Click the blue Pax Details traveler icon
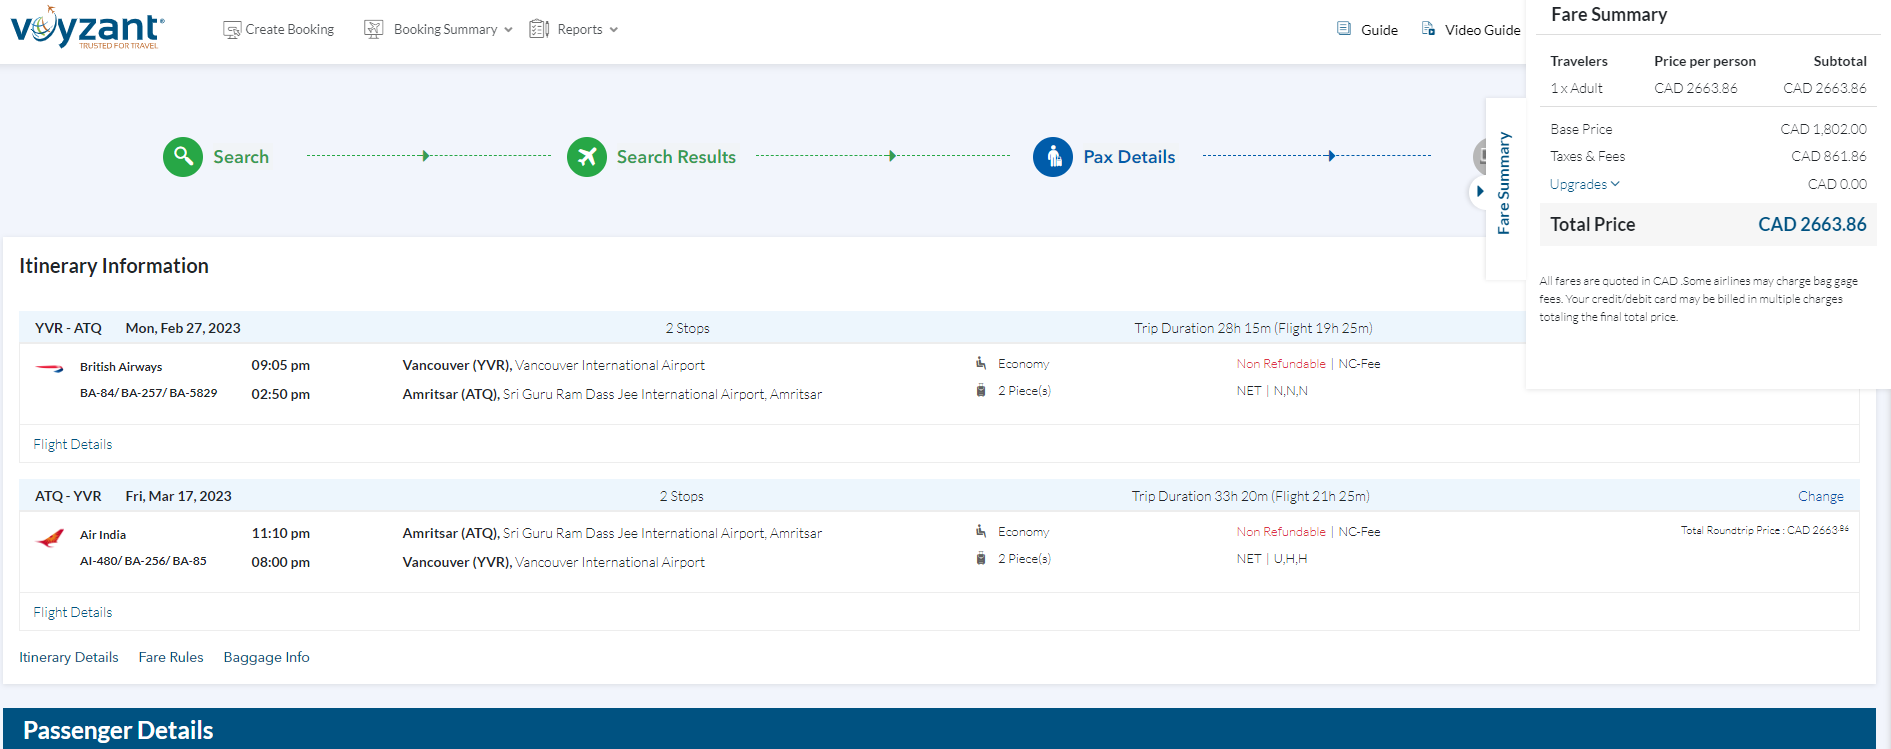Screen dimensions: 1891x749 pos(1053,157)
